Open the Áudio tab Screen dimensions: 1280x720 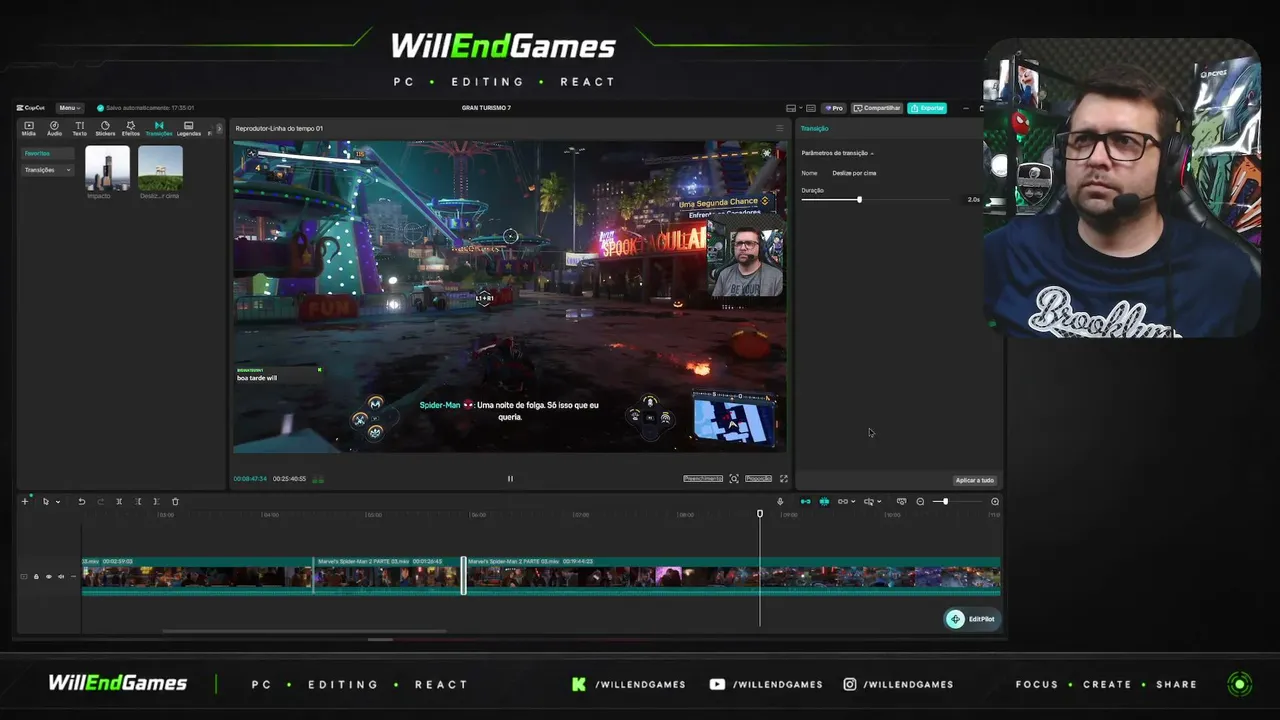tap(54, 128)
